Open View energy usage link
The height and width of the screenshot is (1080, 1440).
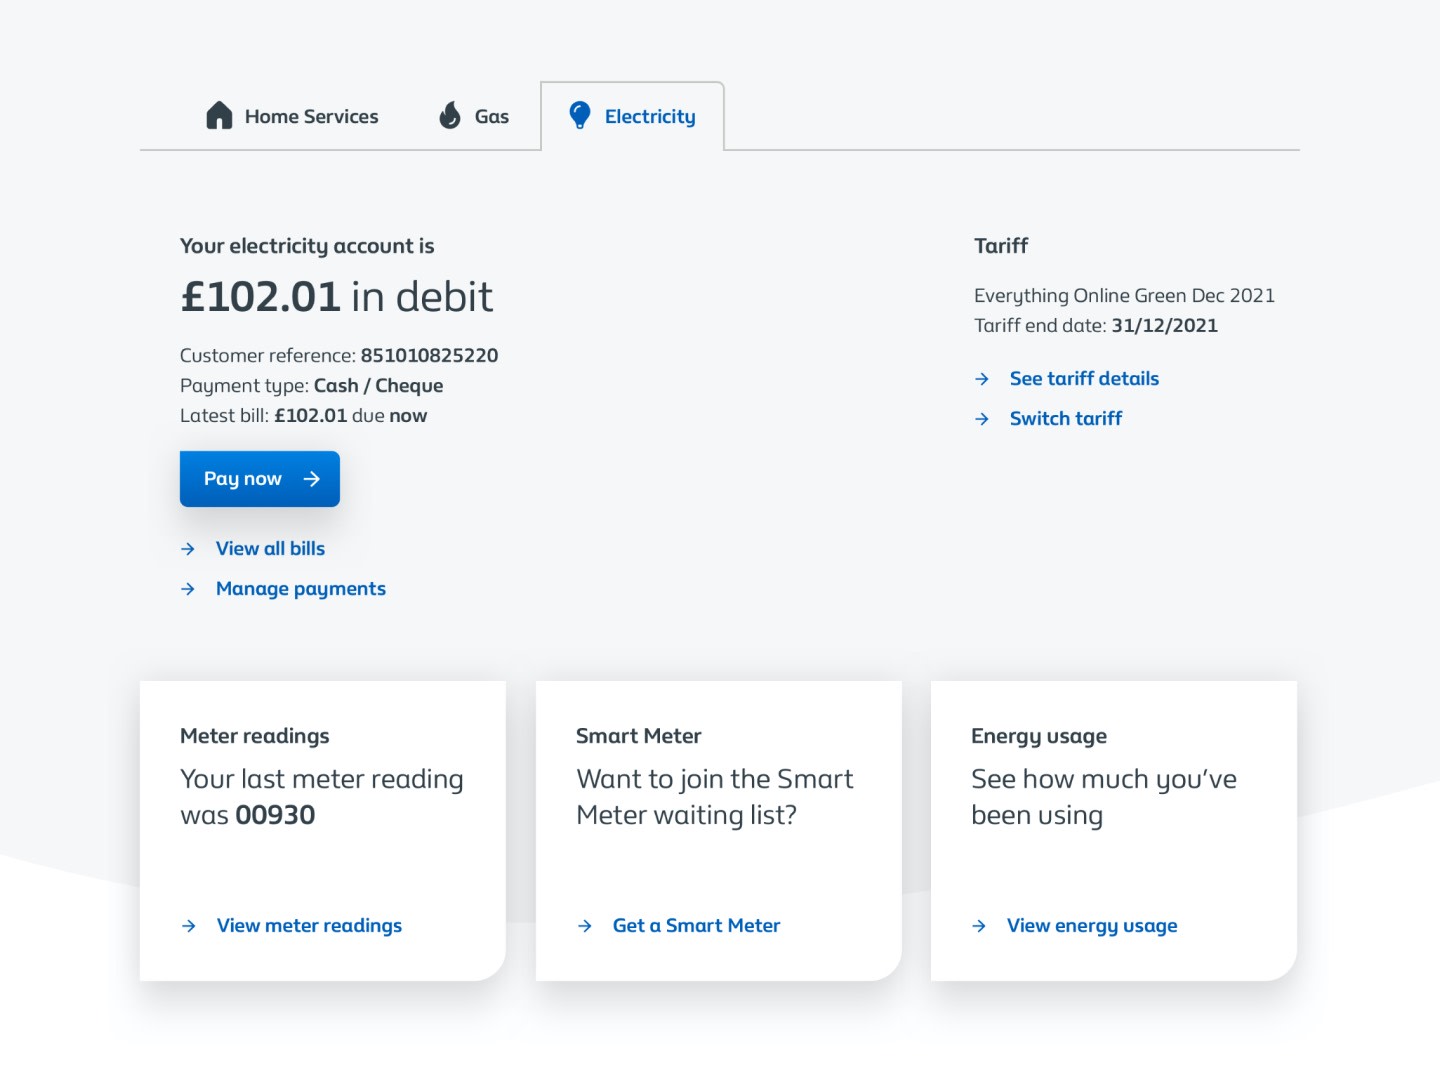[1092, 926]
